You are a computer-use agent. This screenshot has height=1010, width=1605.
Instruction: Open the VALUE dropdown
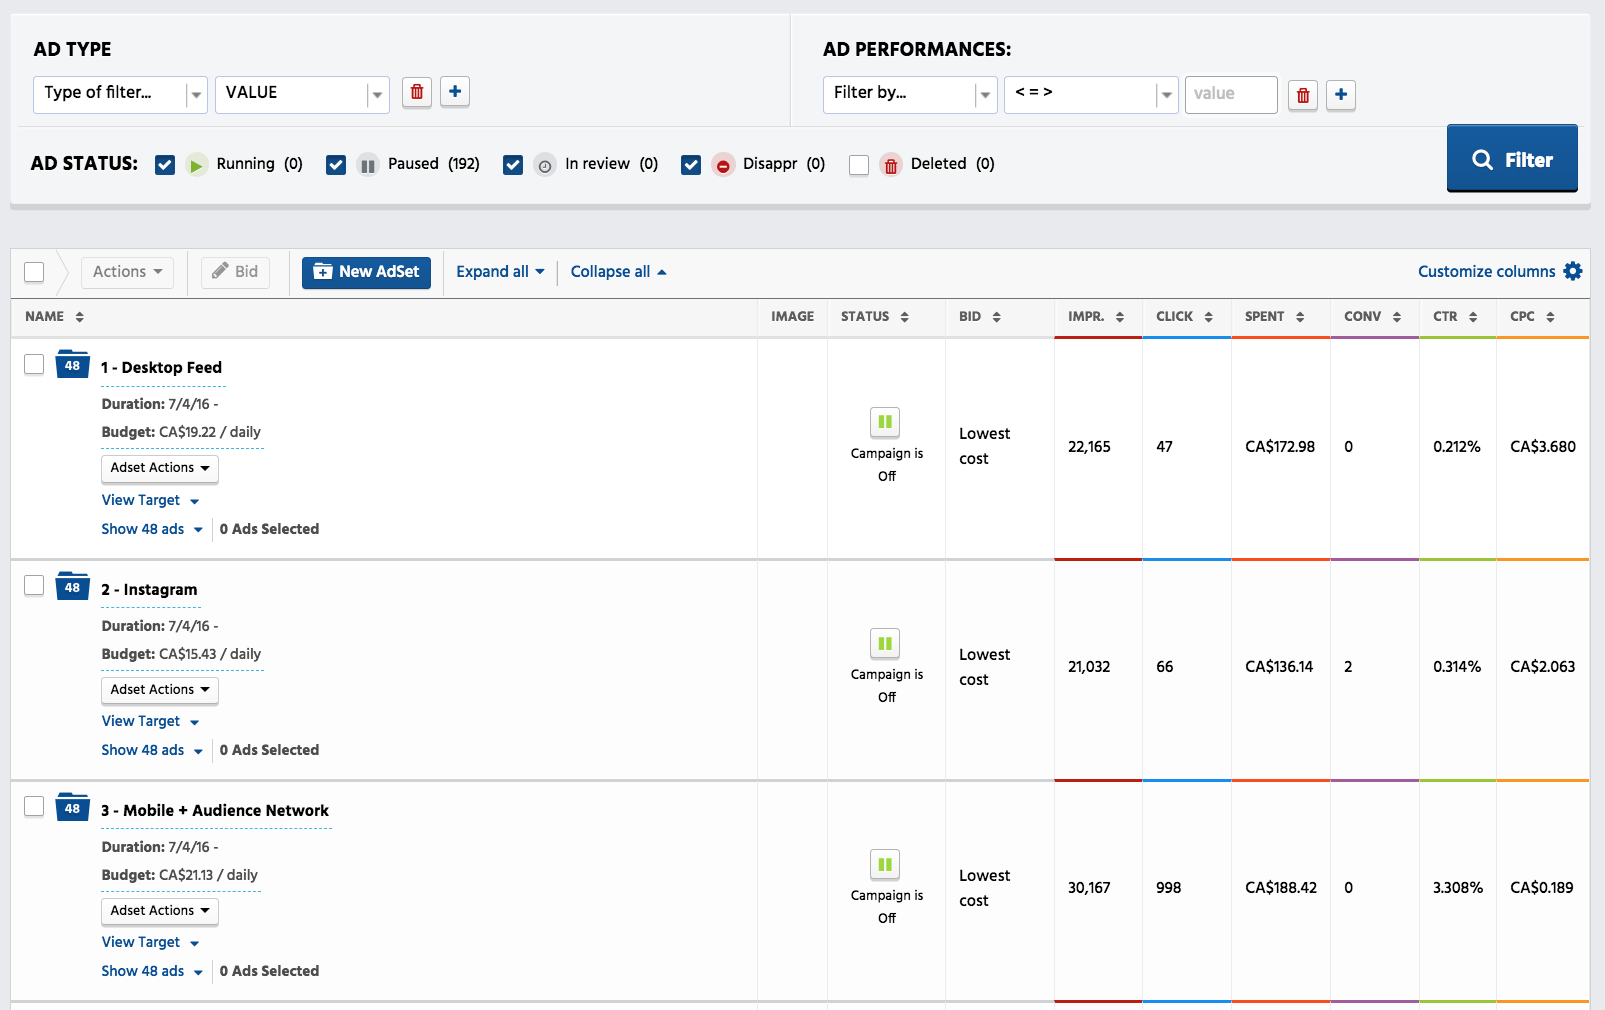pos(302,94)
